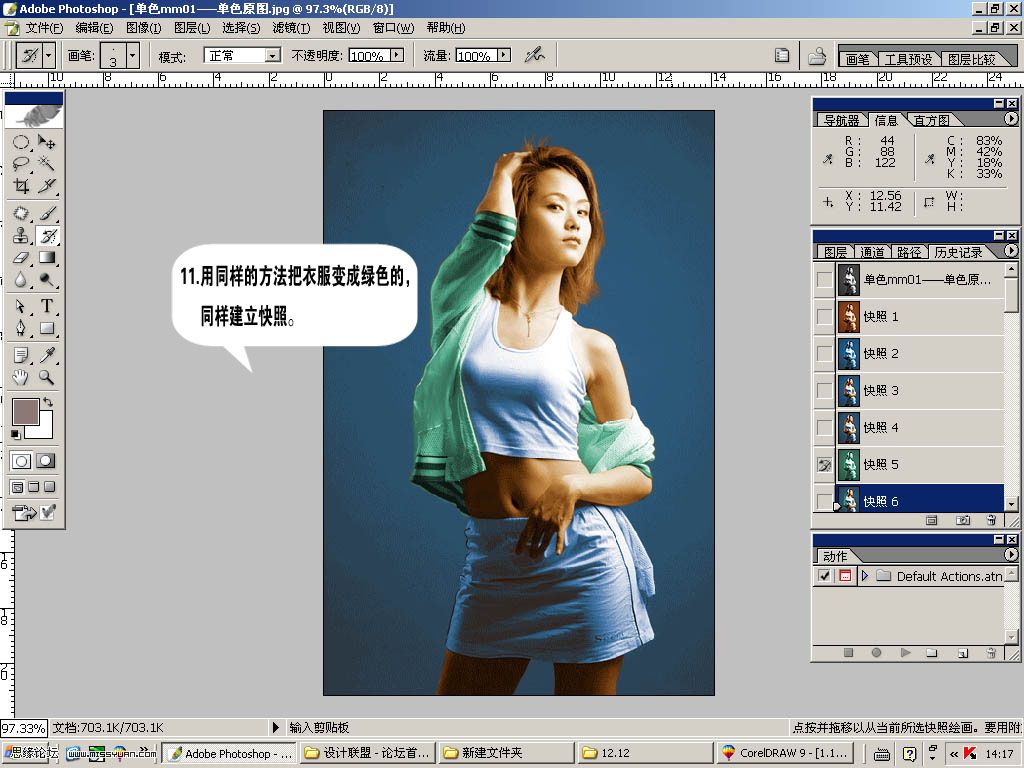Open the brush size picker arrow

(133, 56)
